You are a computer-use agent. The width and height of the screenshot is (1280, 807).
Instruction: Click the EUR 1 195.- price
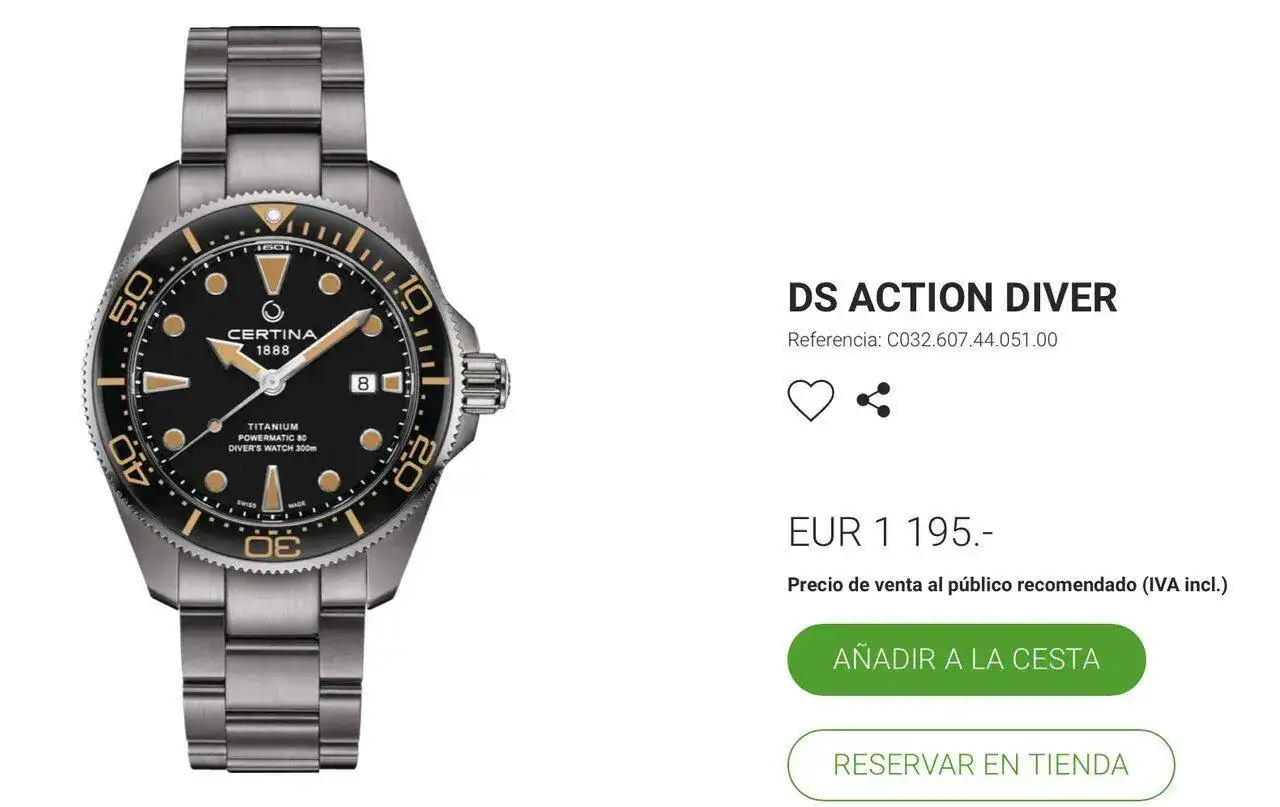(x=890, y=532)
